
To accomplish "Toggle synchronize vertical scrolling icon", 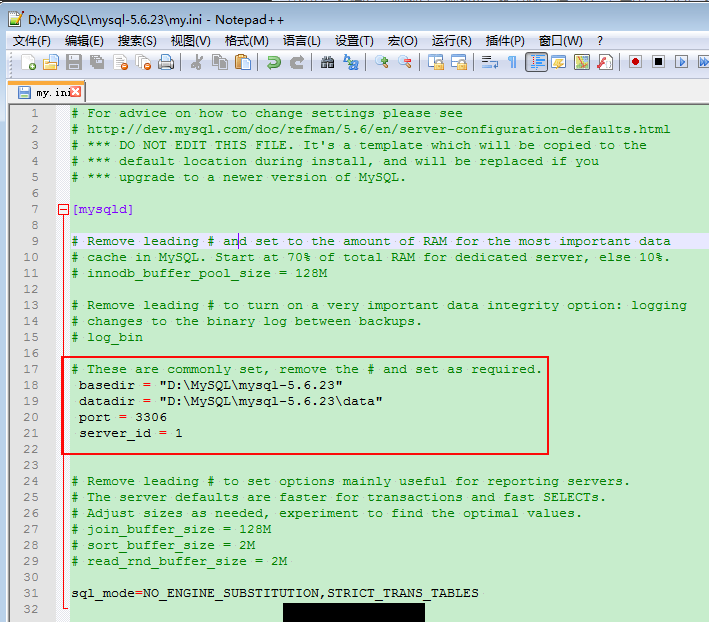I will coord(436,62).
